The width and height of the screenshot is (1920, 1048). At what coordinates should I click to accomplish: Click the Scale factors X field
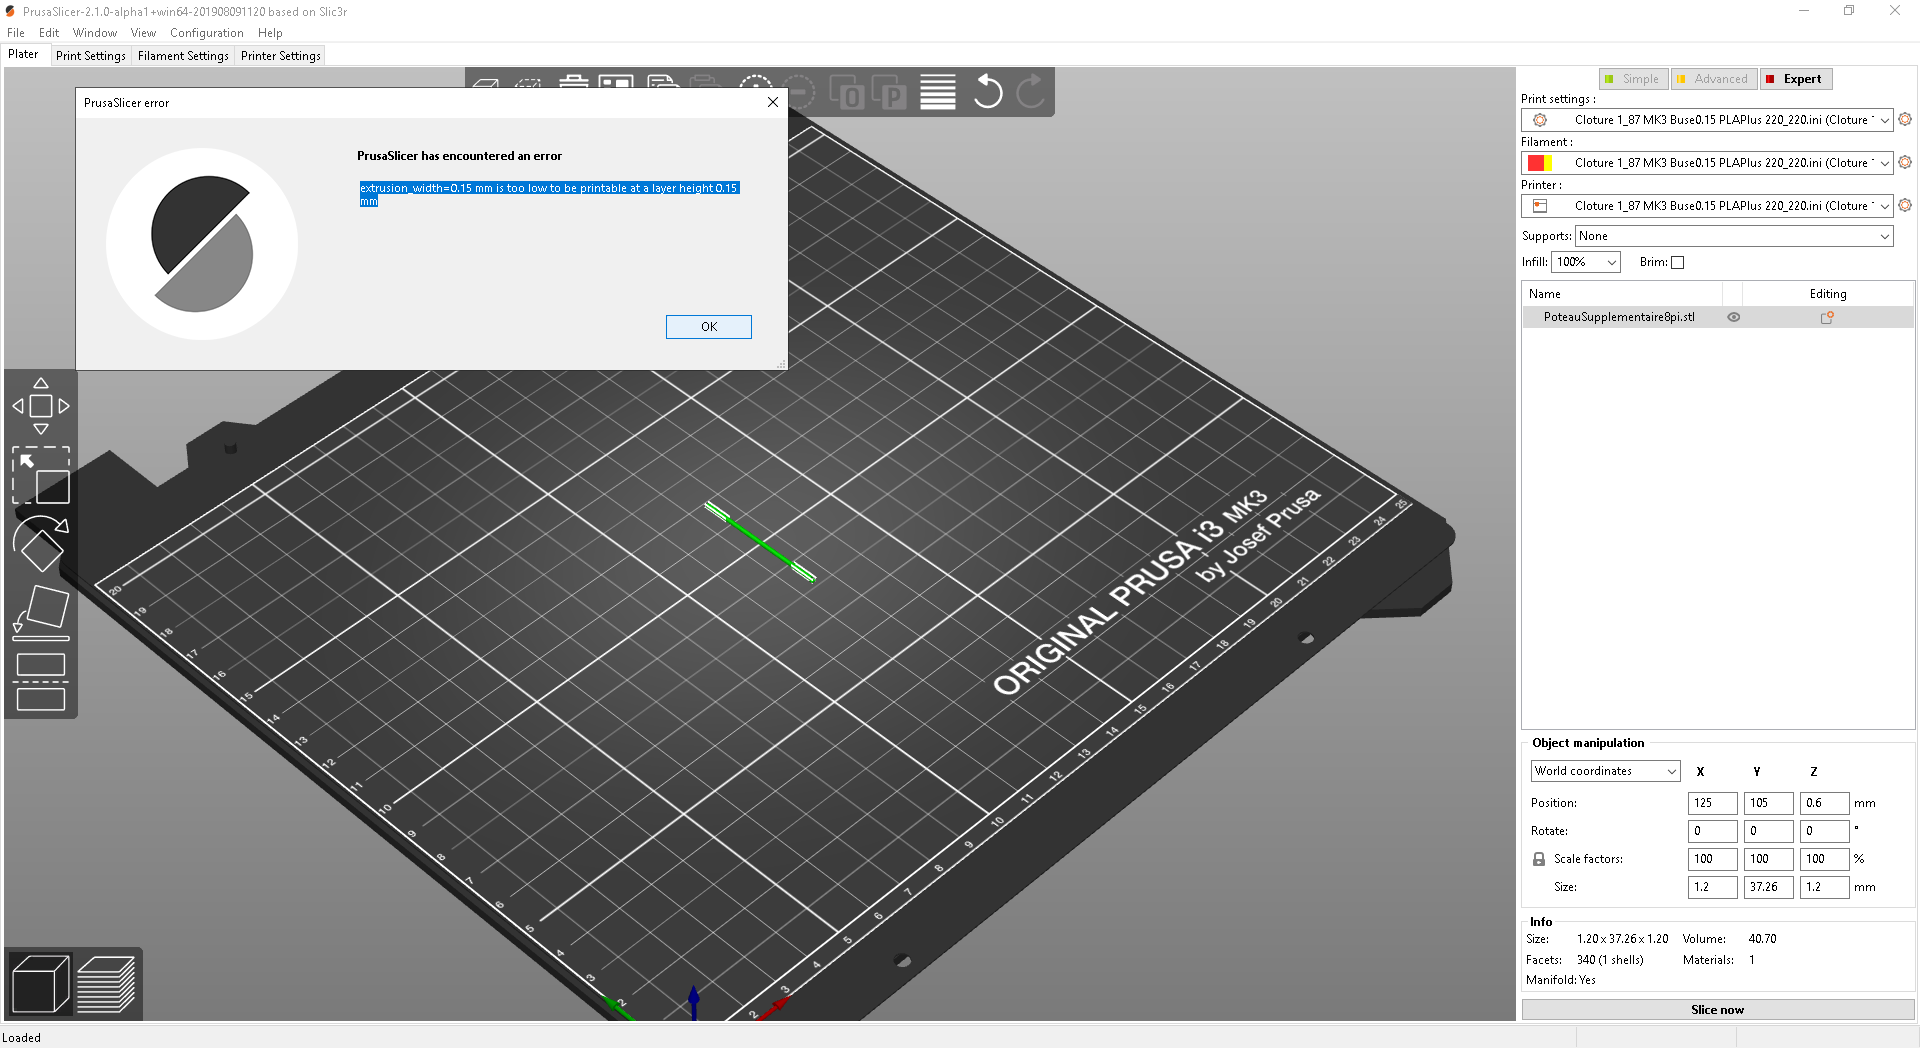click(1712, 859)
